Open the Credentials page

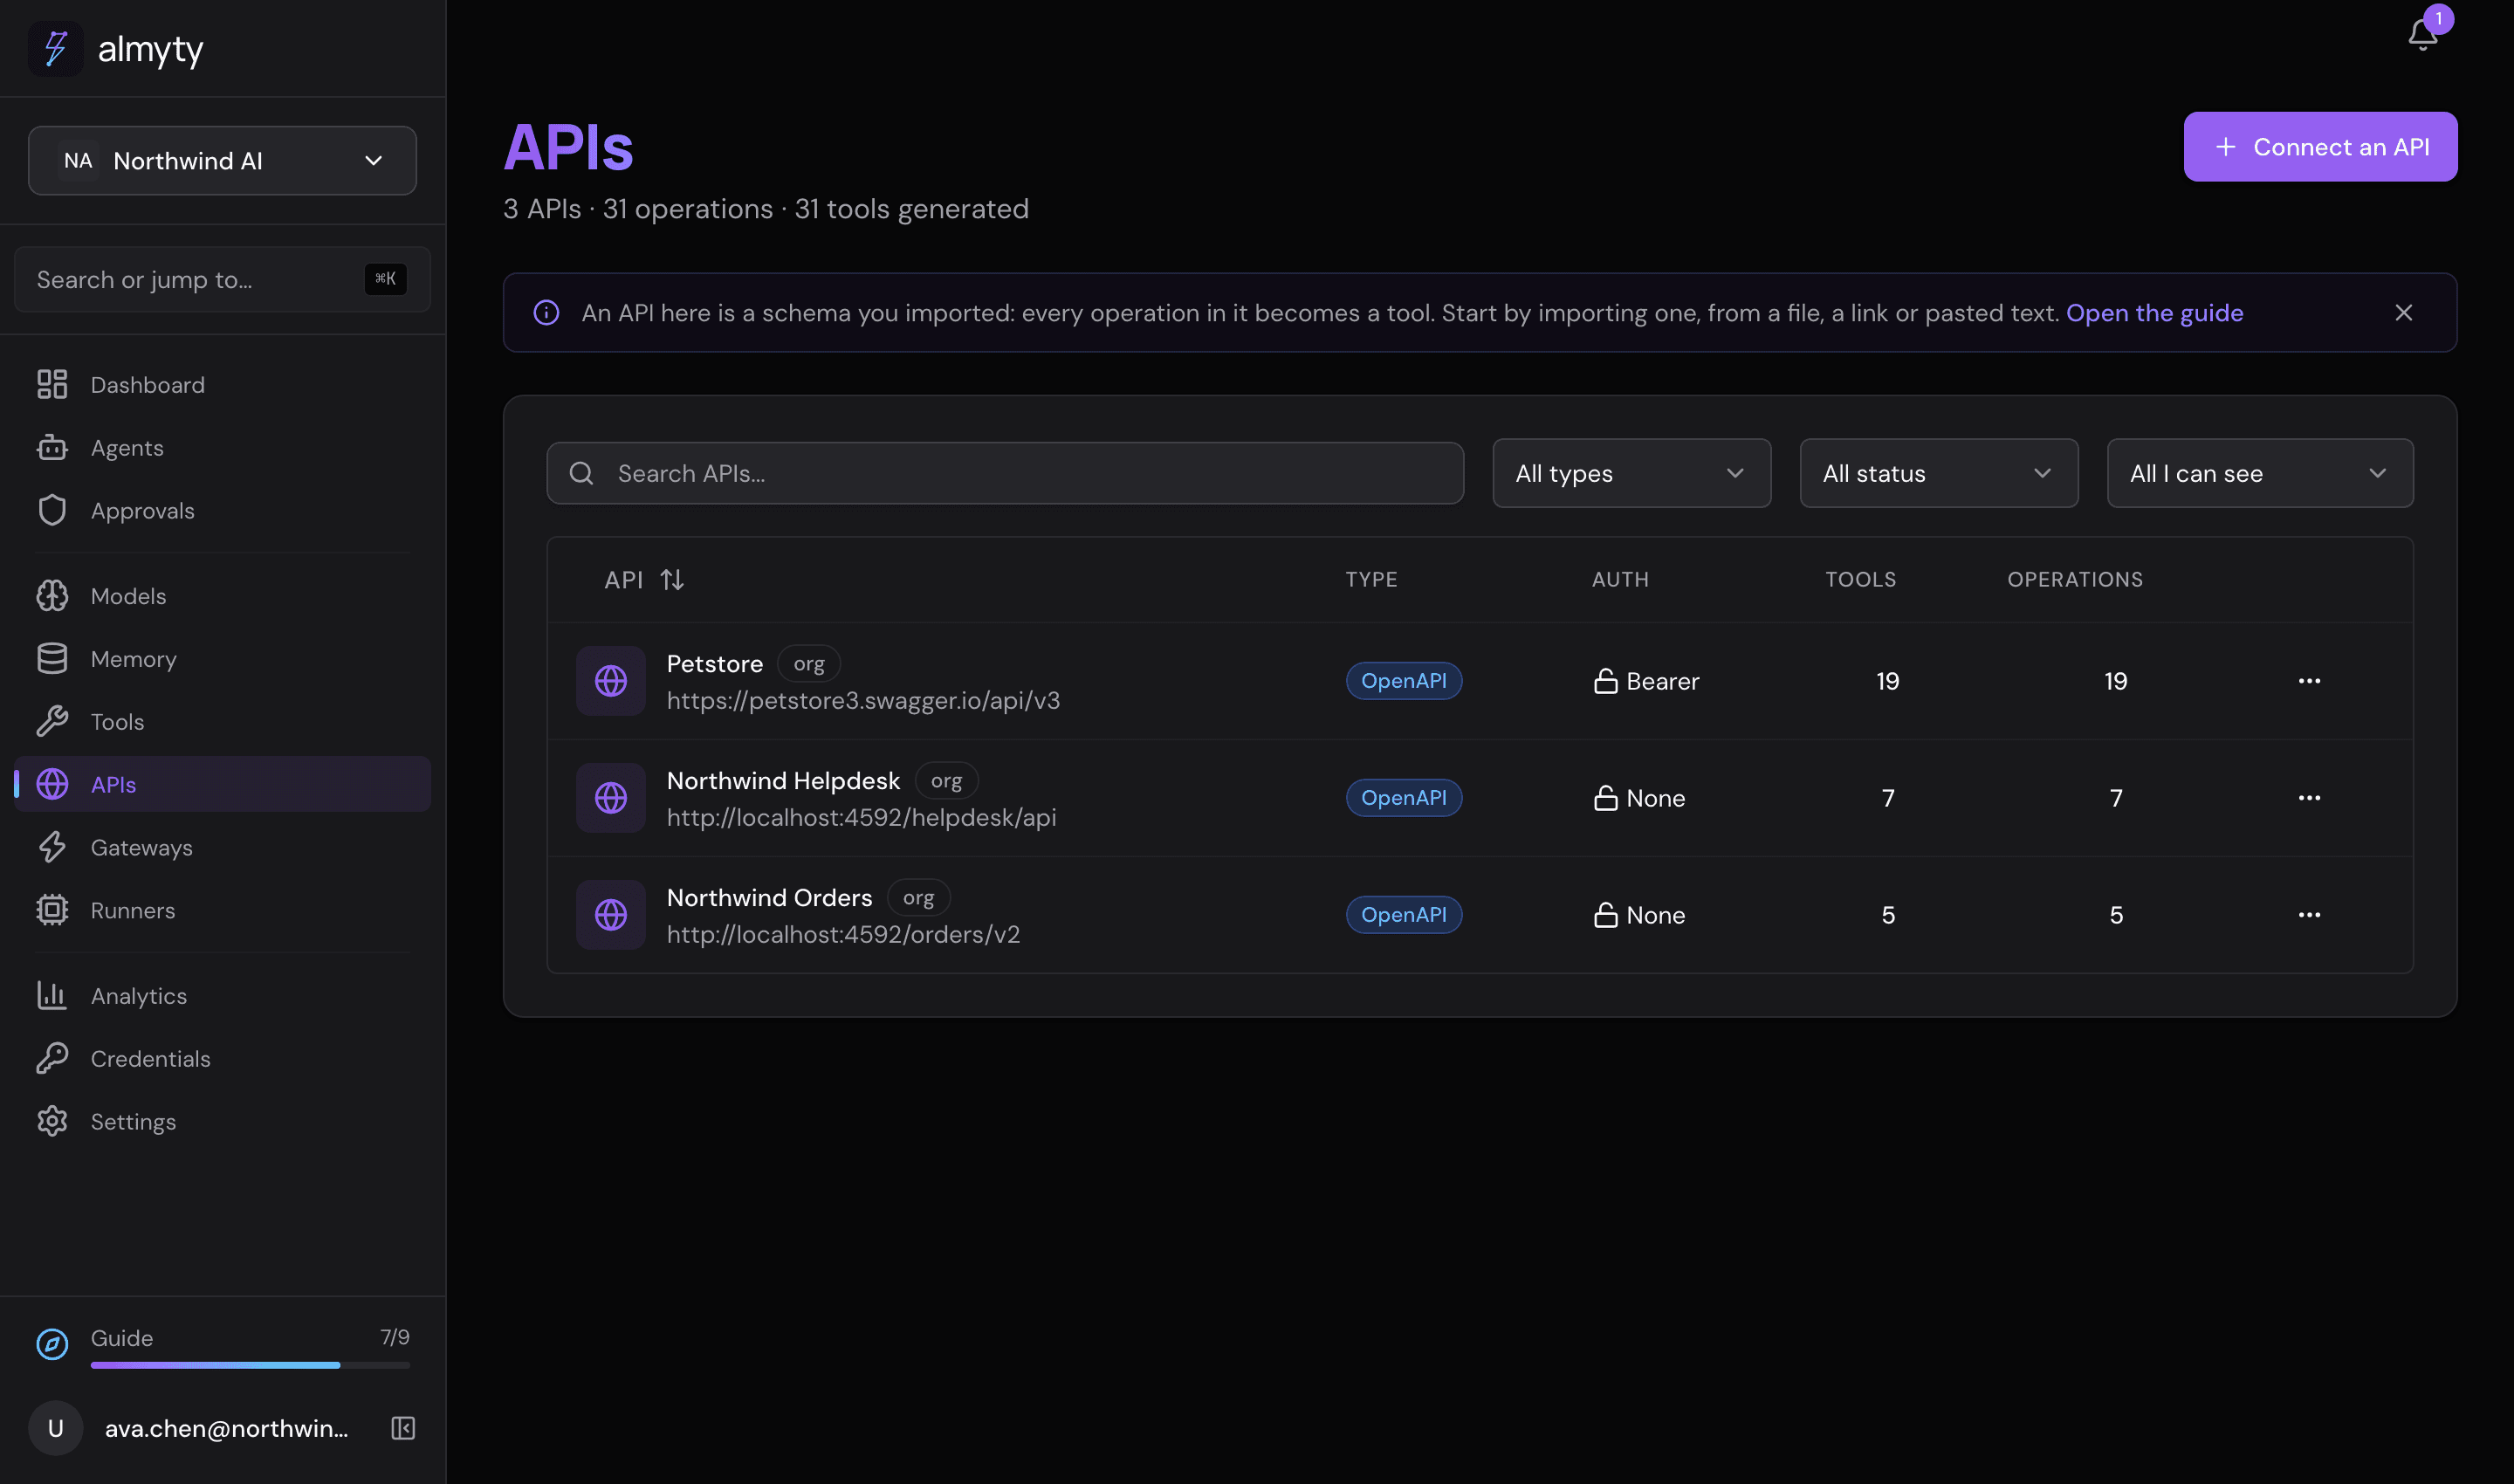click(222, 1058)
